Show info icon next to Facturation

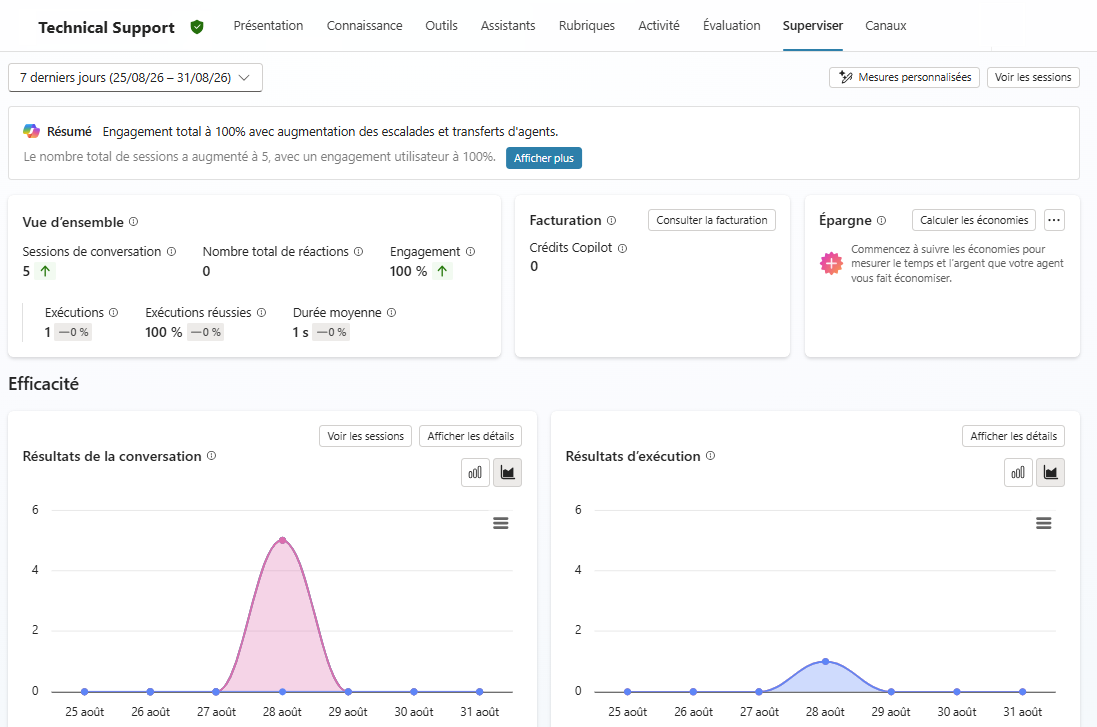(611, 220)
